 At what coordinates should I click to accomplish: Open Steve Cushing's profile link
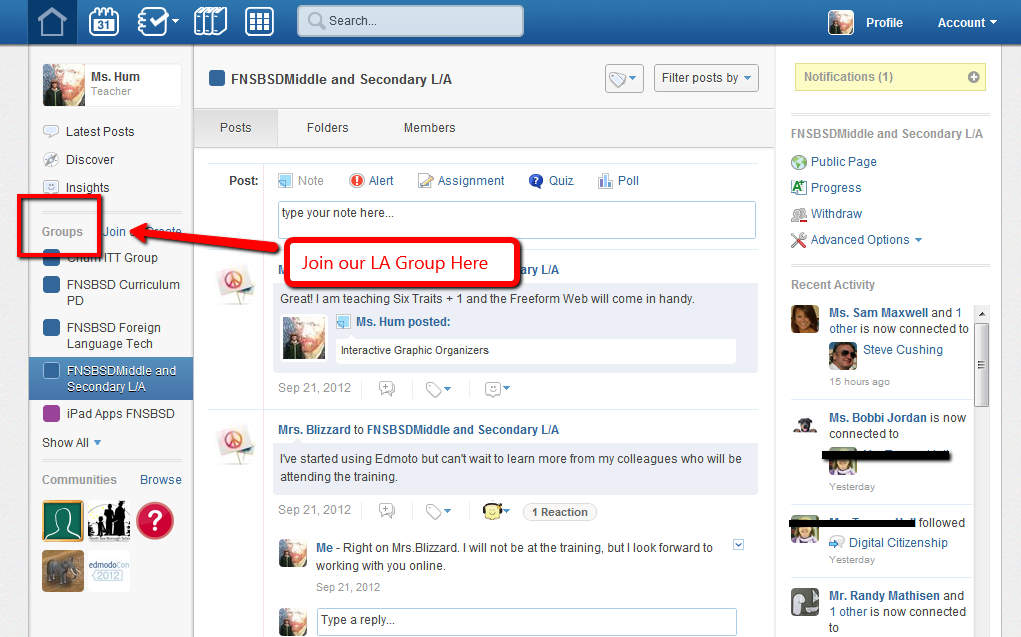pyautogui.click(x=902, y=350)
